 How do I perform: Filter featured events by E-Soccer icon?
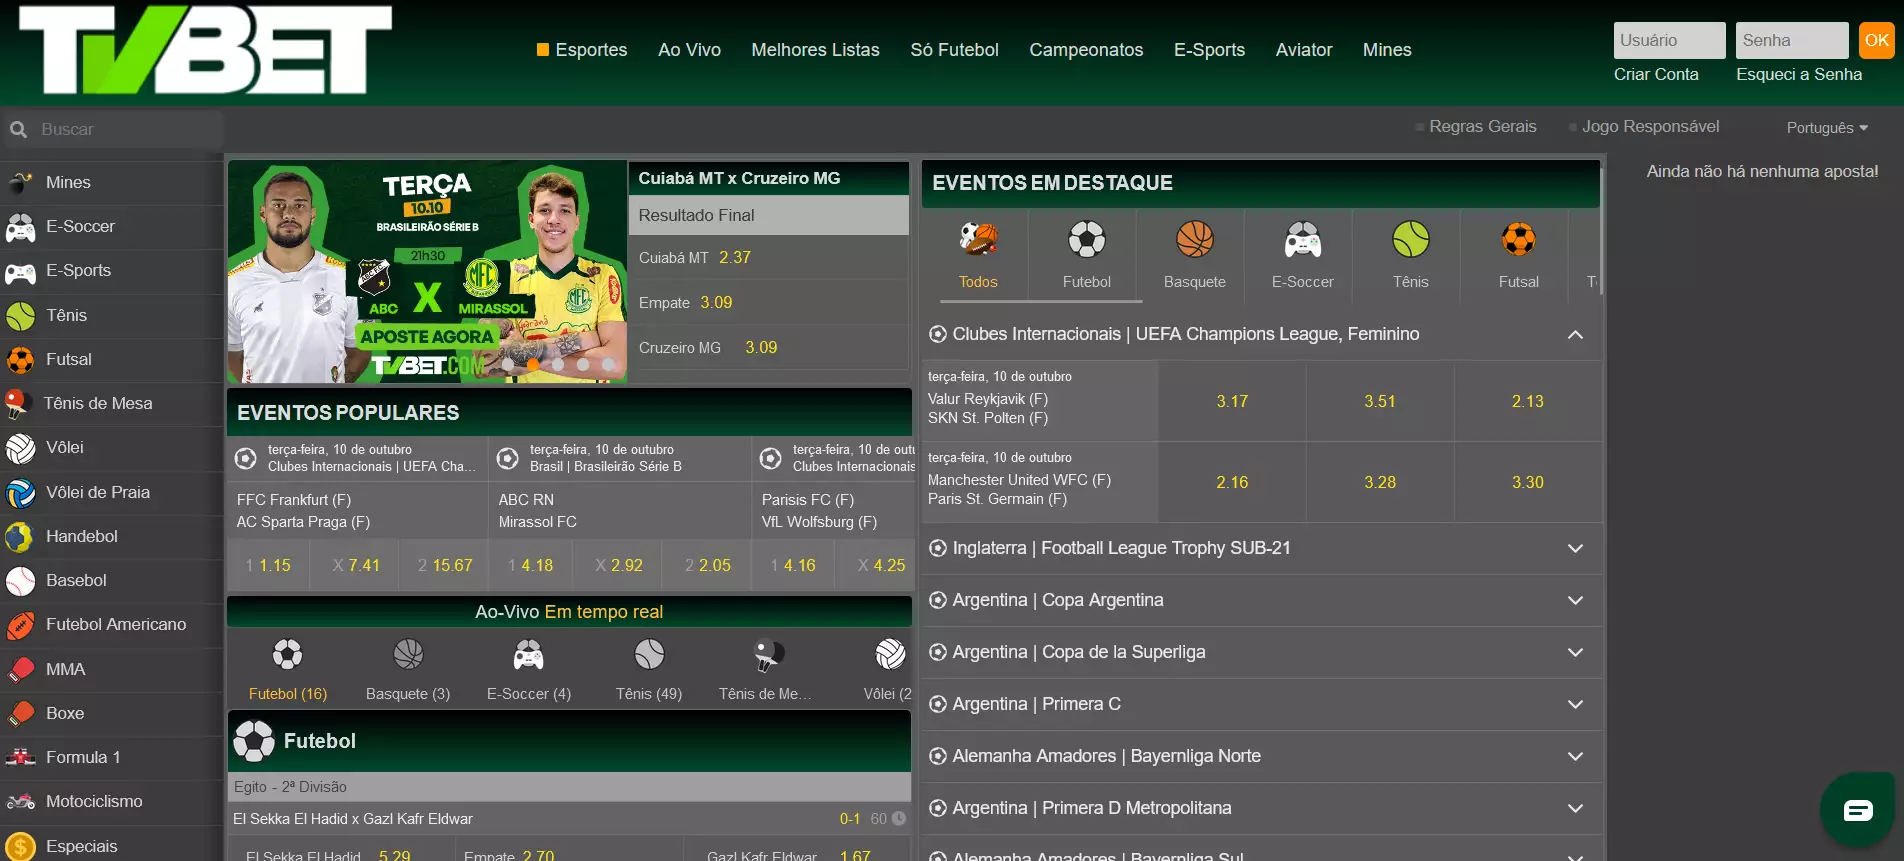click(x=1303, y=240)
